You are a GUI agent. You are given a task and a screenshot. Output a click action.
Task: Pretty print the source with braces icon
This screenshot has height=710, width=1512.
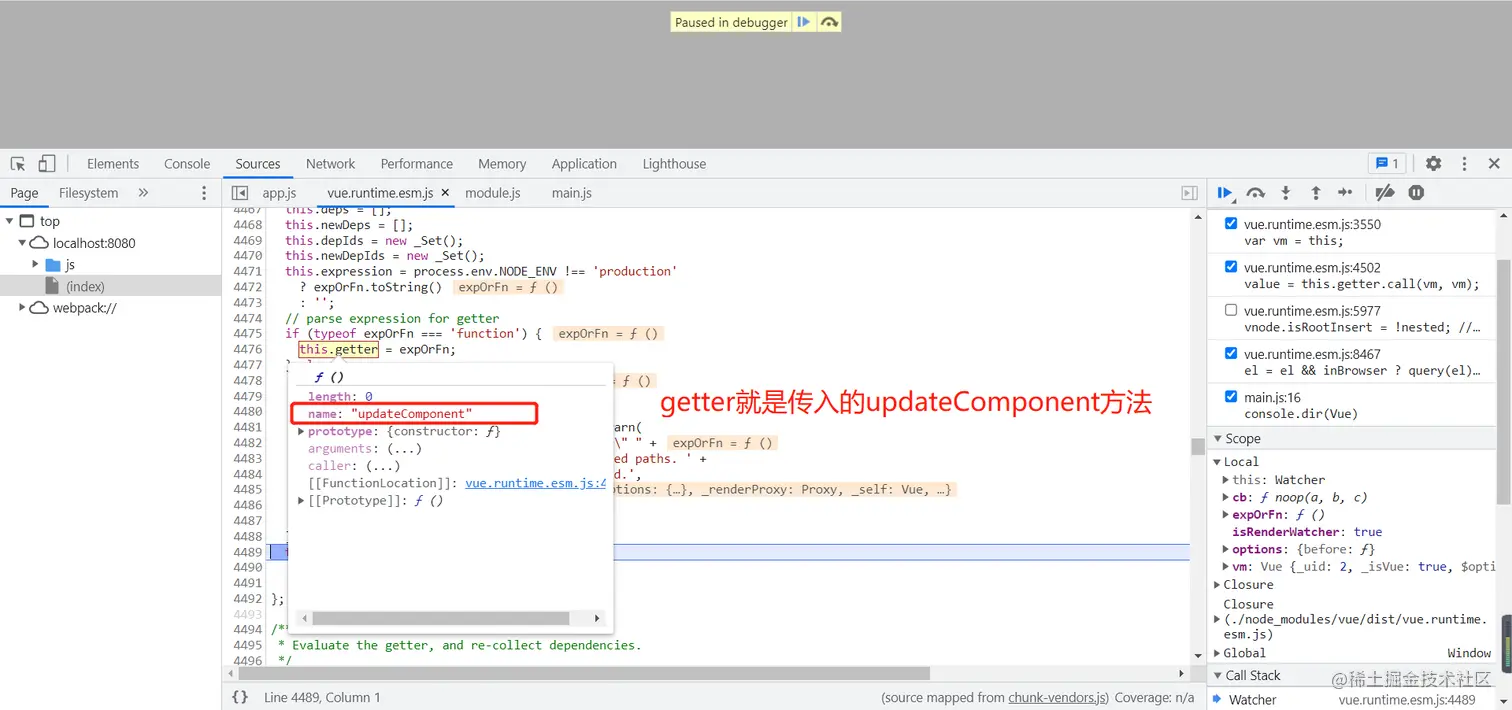[x=240, y=697]
